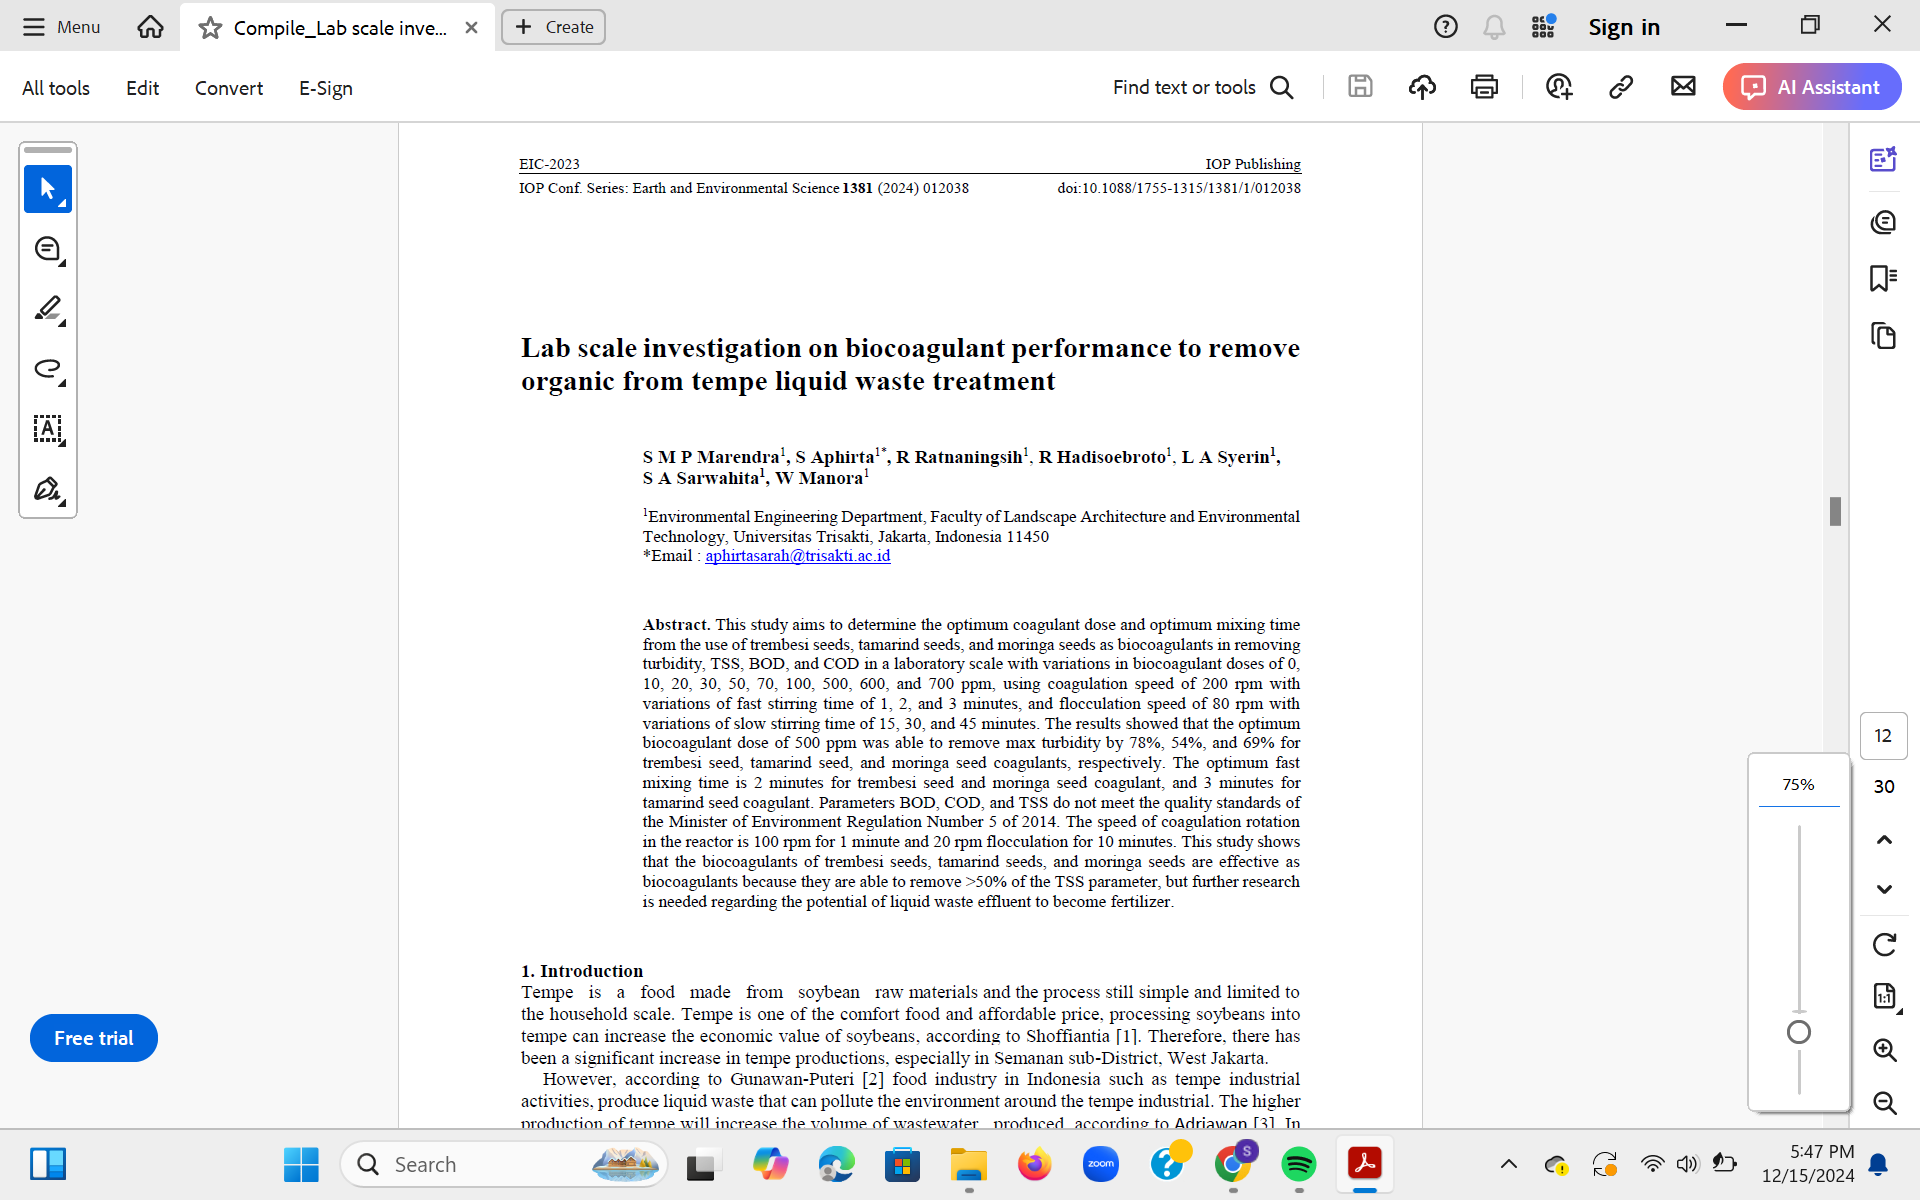Open the Menu hamburger

[x=62, y=27]
